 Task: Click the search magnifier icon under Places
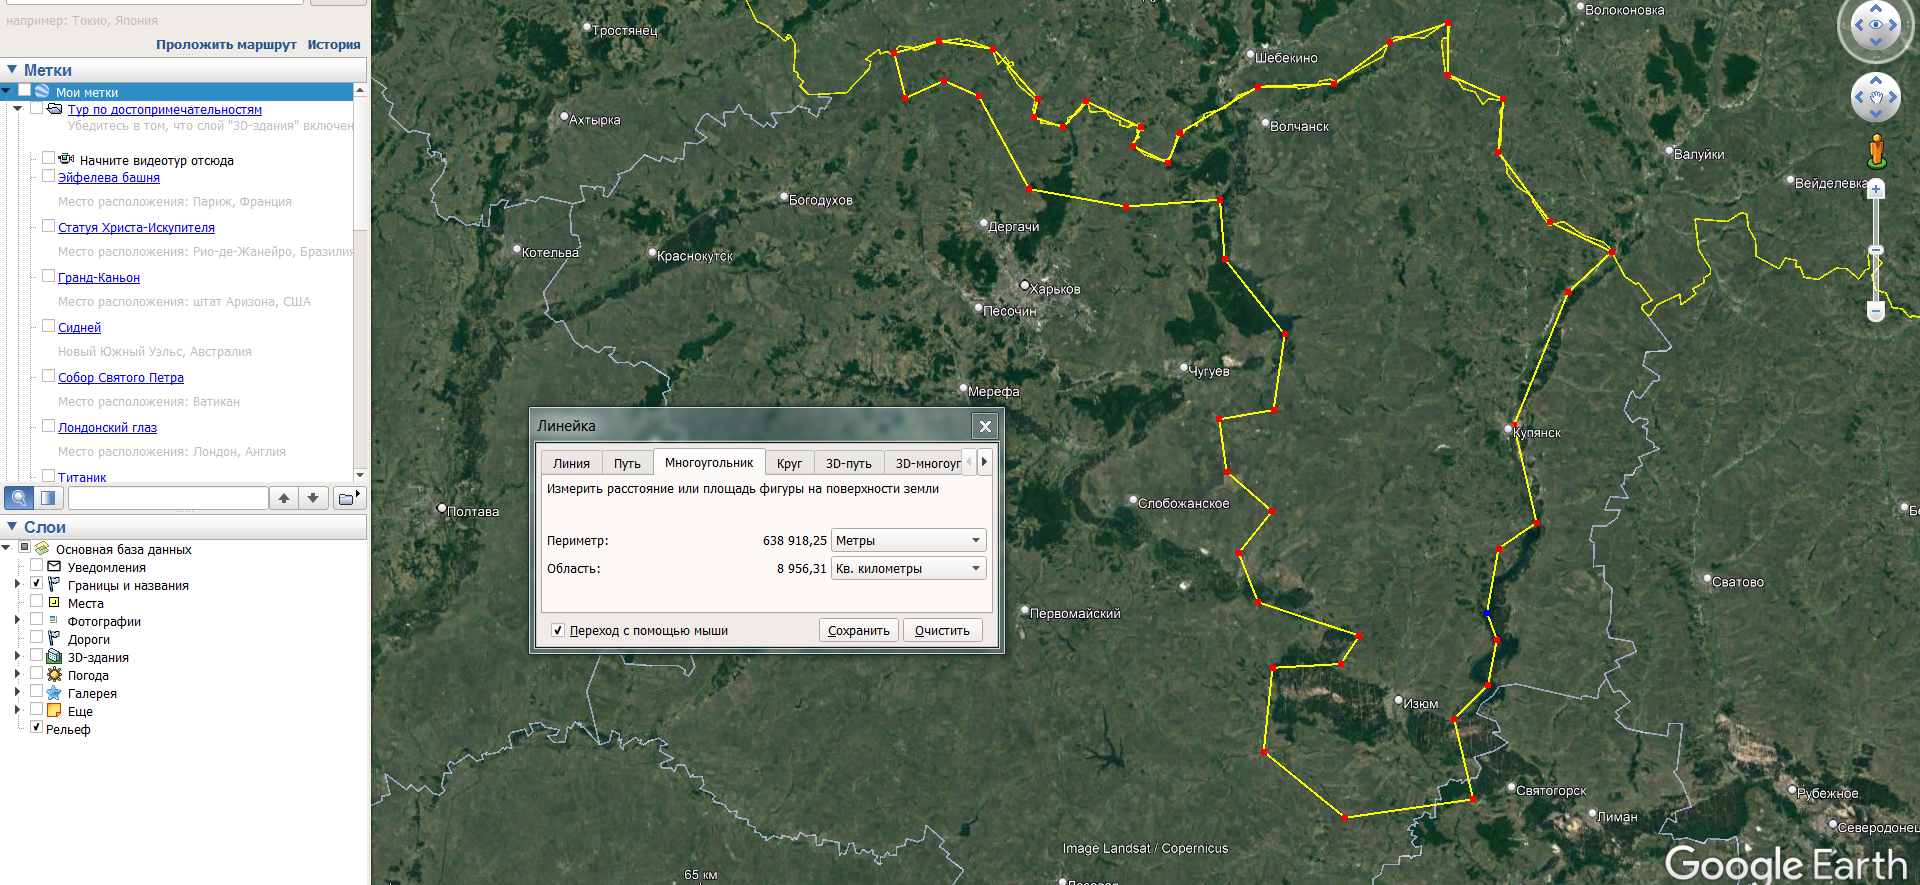(19, 498)
